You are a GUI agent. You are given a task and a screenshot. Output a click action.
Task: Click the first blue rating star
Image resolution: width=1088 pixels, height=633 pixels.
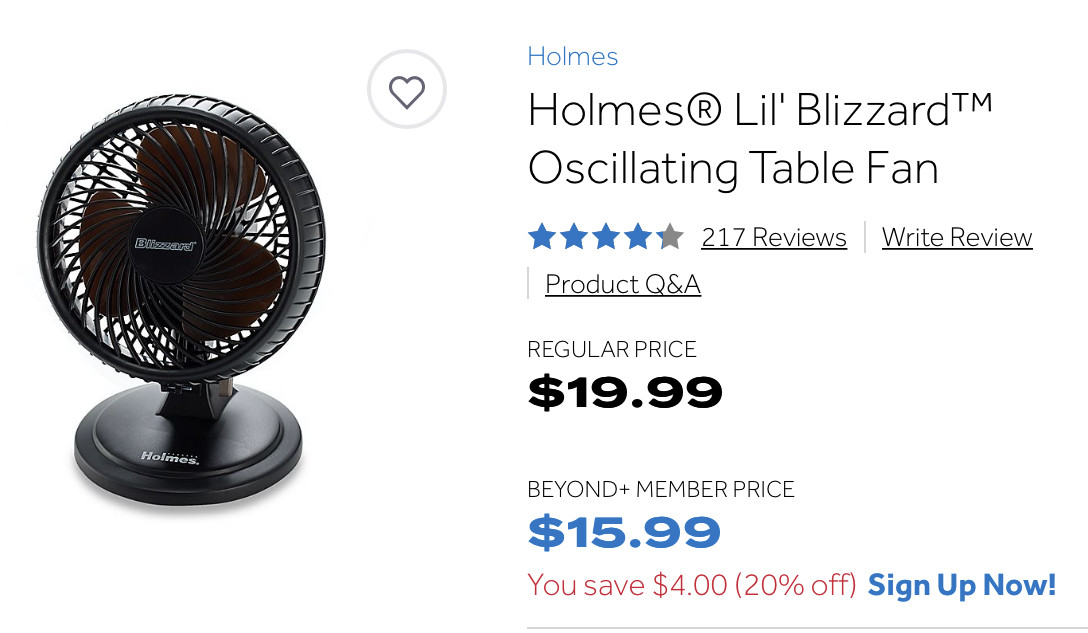(x=542, y=237)
